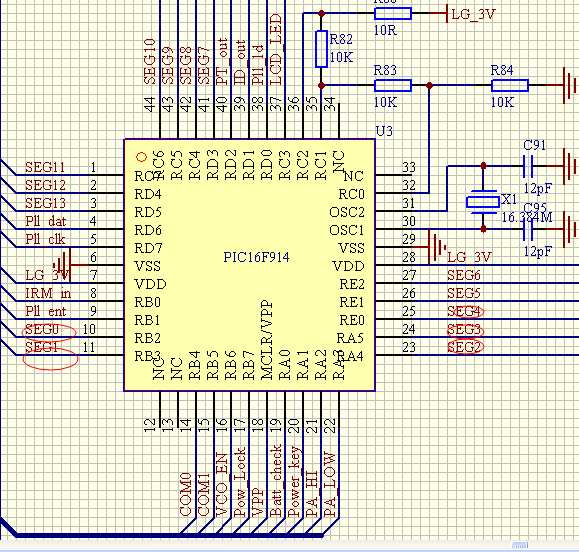Click the ground symbol on pin 29
Viewport: 579px width, 552px height.
click(437, 247)
